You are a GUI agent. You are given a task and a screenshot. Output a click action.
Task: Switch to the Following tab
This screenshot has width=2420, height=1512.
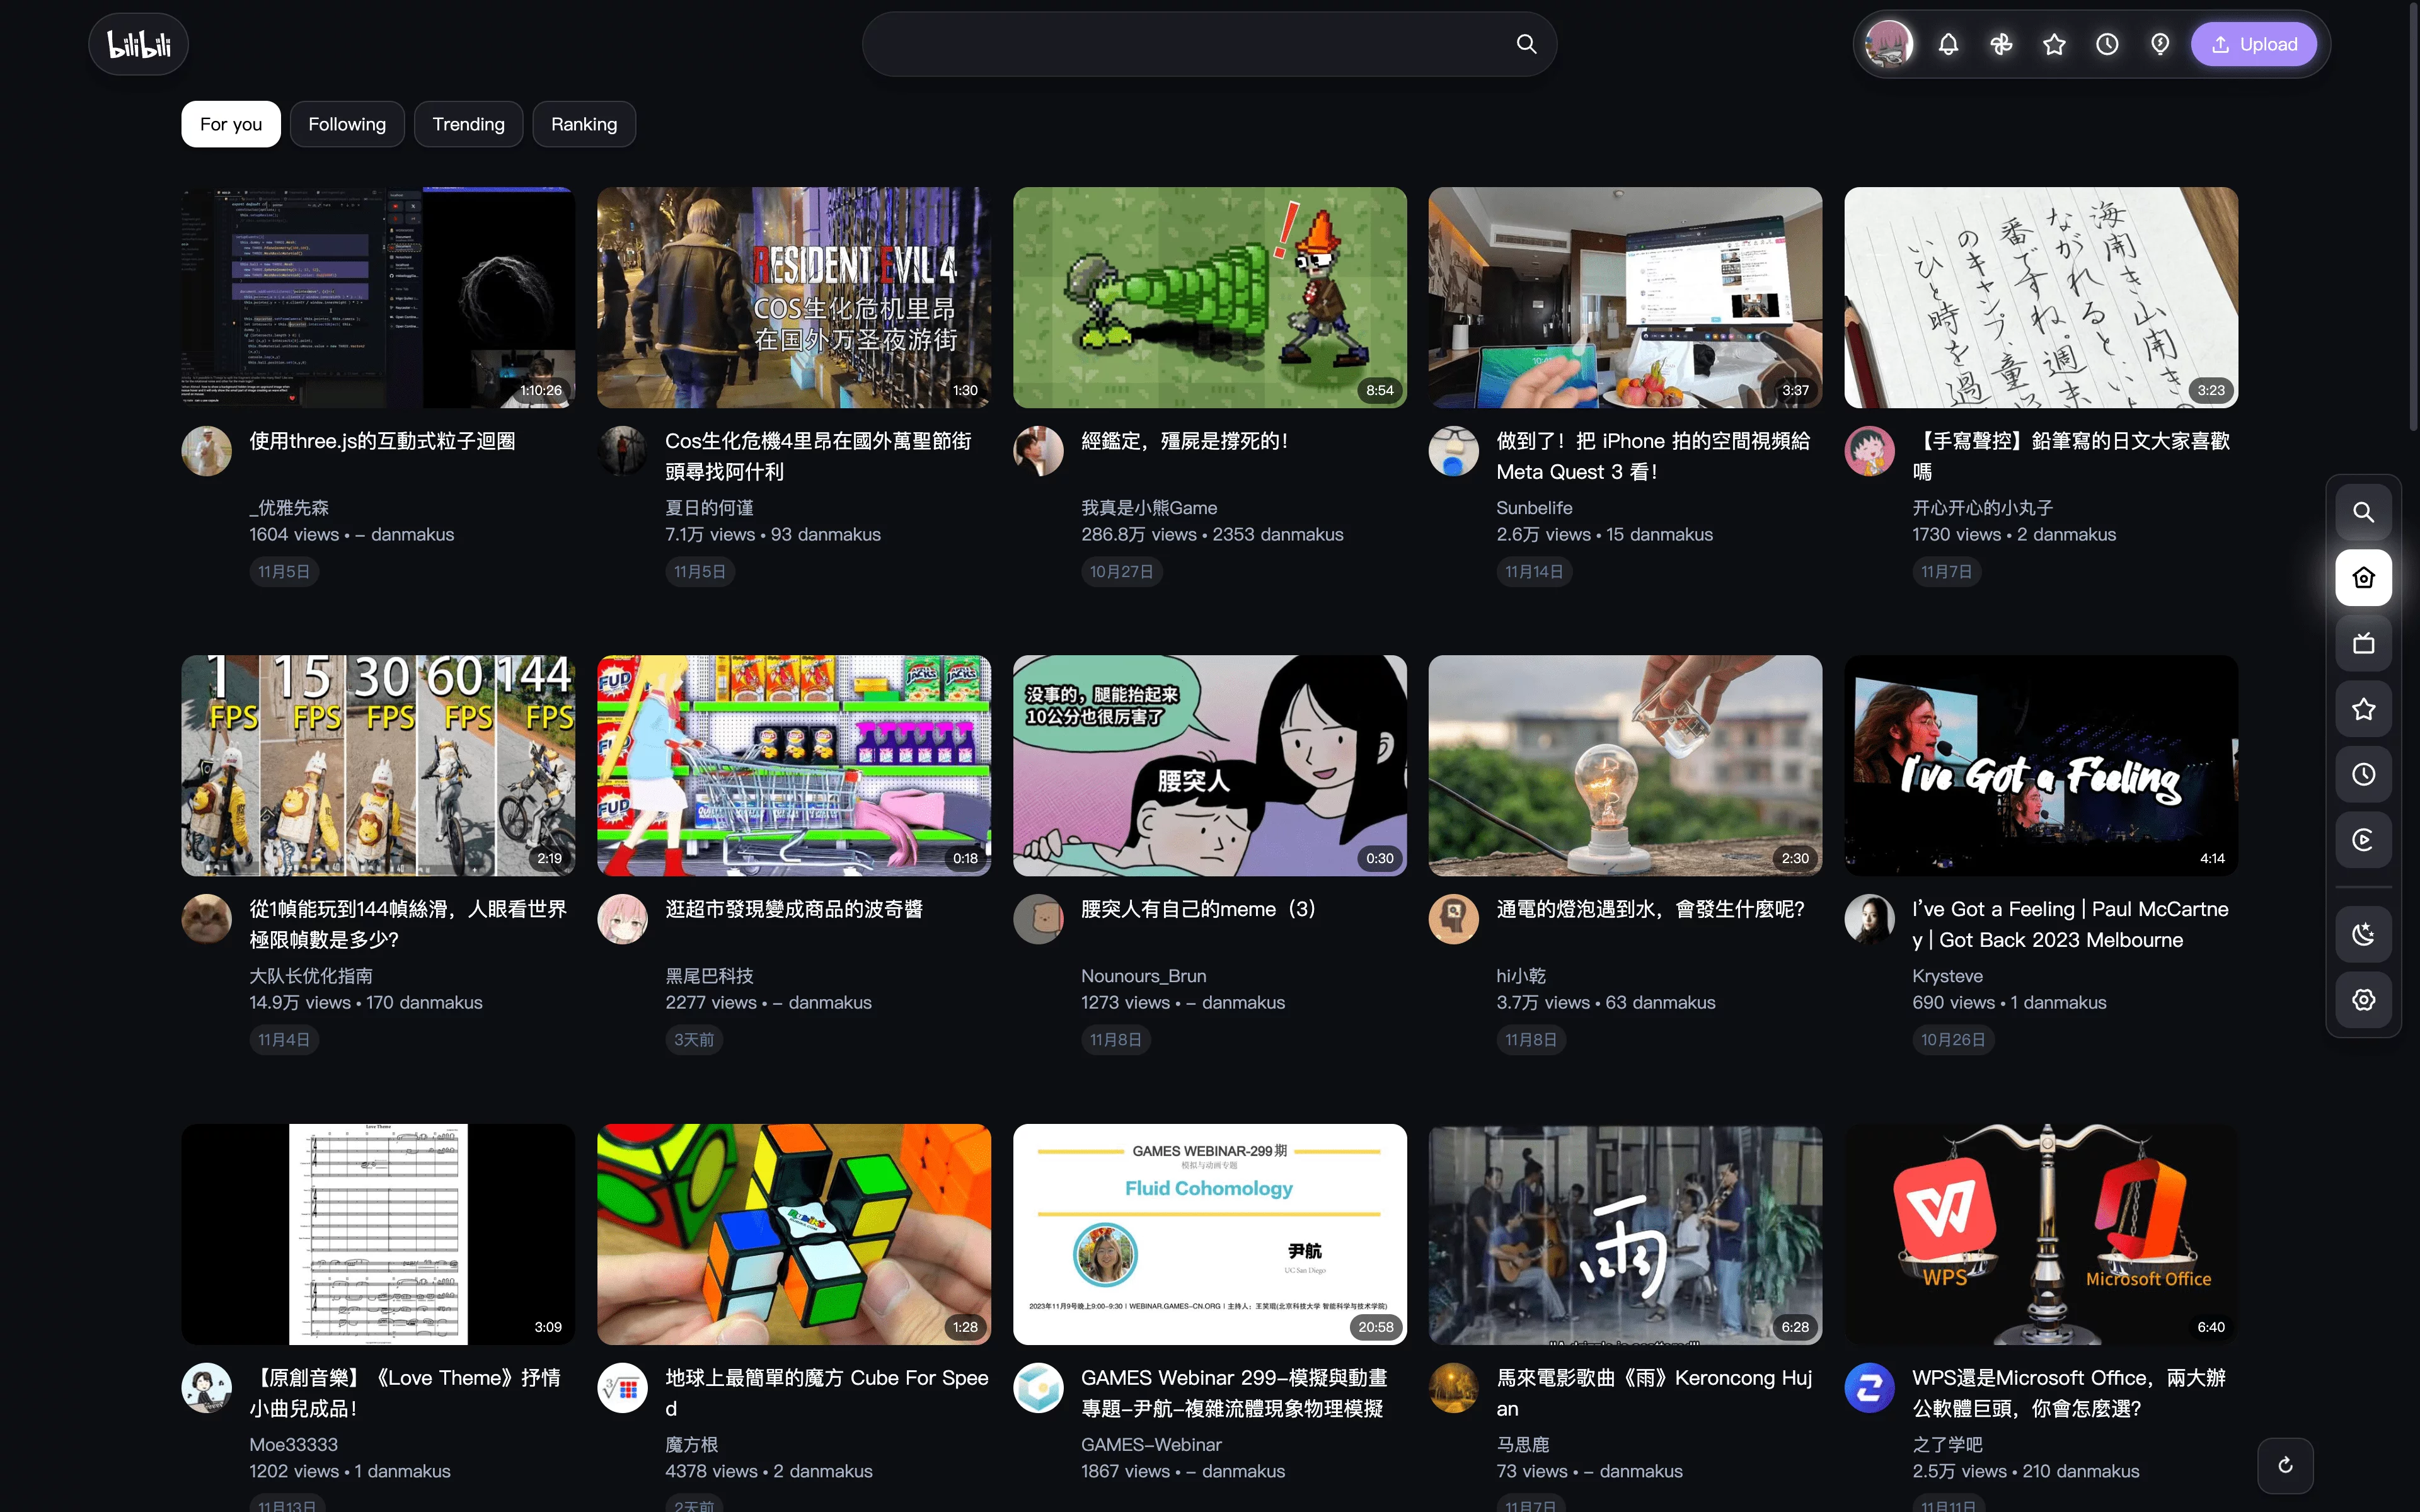click(347, 124)
